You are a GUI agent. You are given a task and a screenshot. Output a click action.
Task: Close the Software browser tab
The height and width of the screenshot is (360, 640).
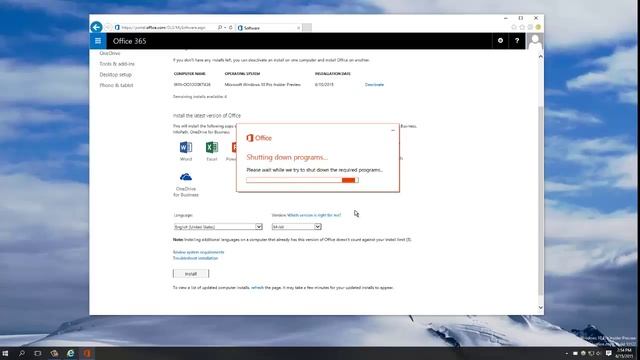(298, 28)
